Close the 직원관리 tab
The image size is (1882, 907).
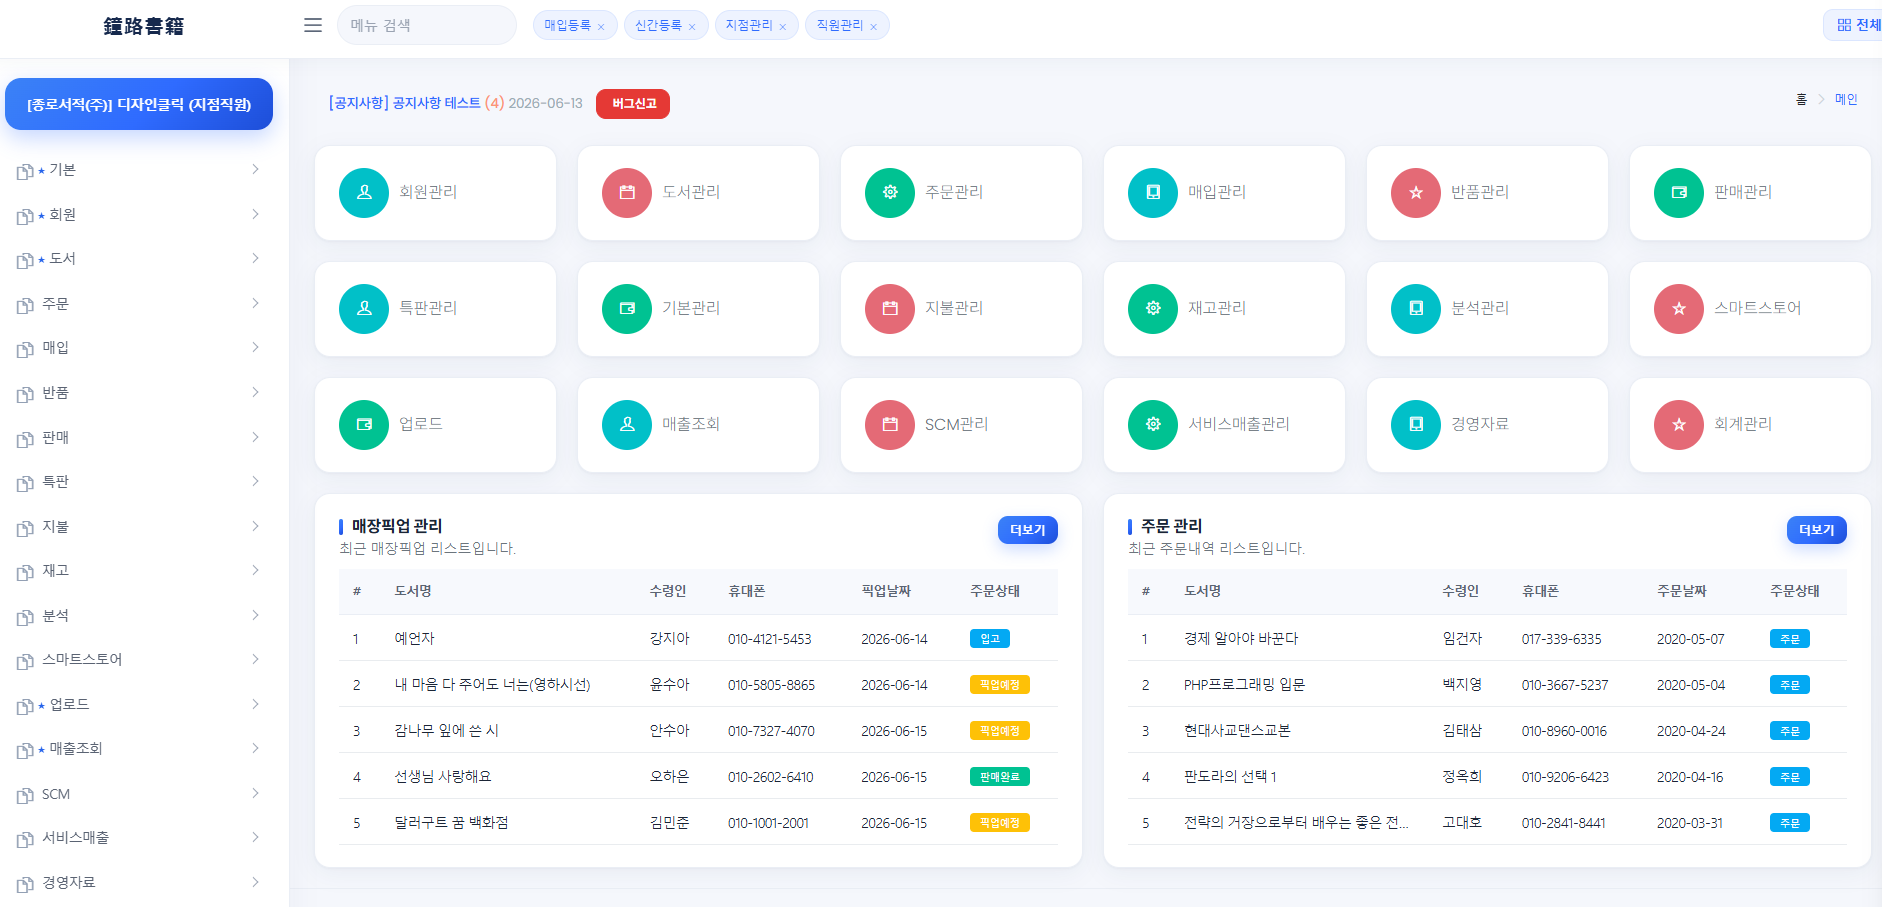[873, 27]
